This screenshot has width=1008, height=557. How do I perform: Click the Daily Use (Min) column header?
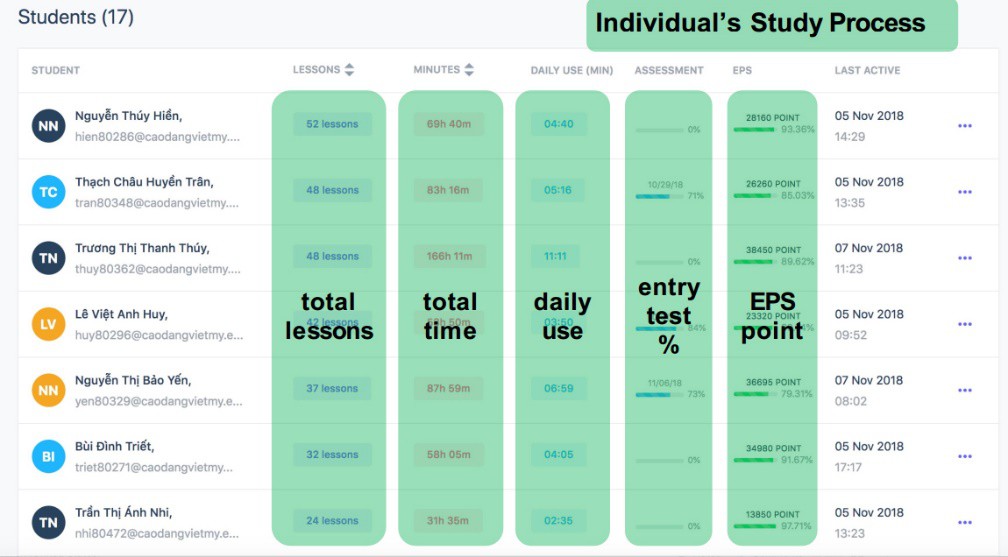tap(571, 71)
